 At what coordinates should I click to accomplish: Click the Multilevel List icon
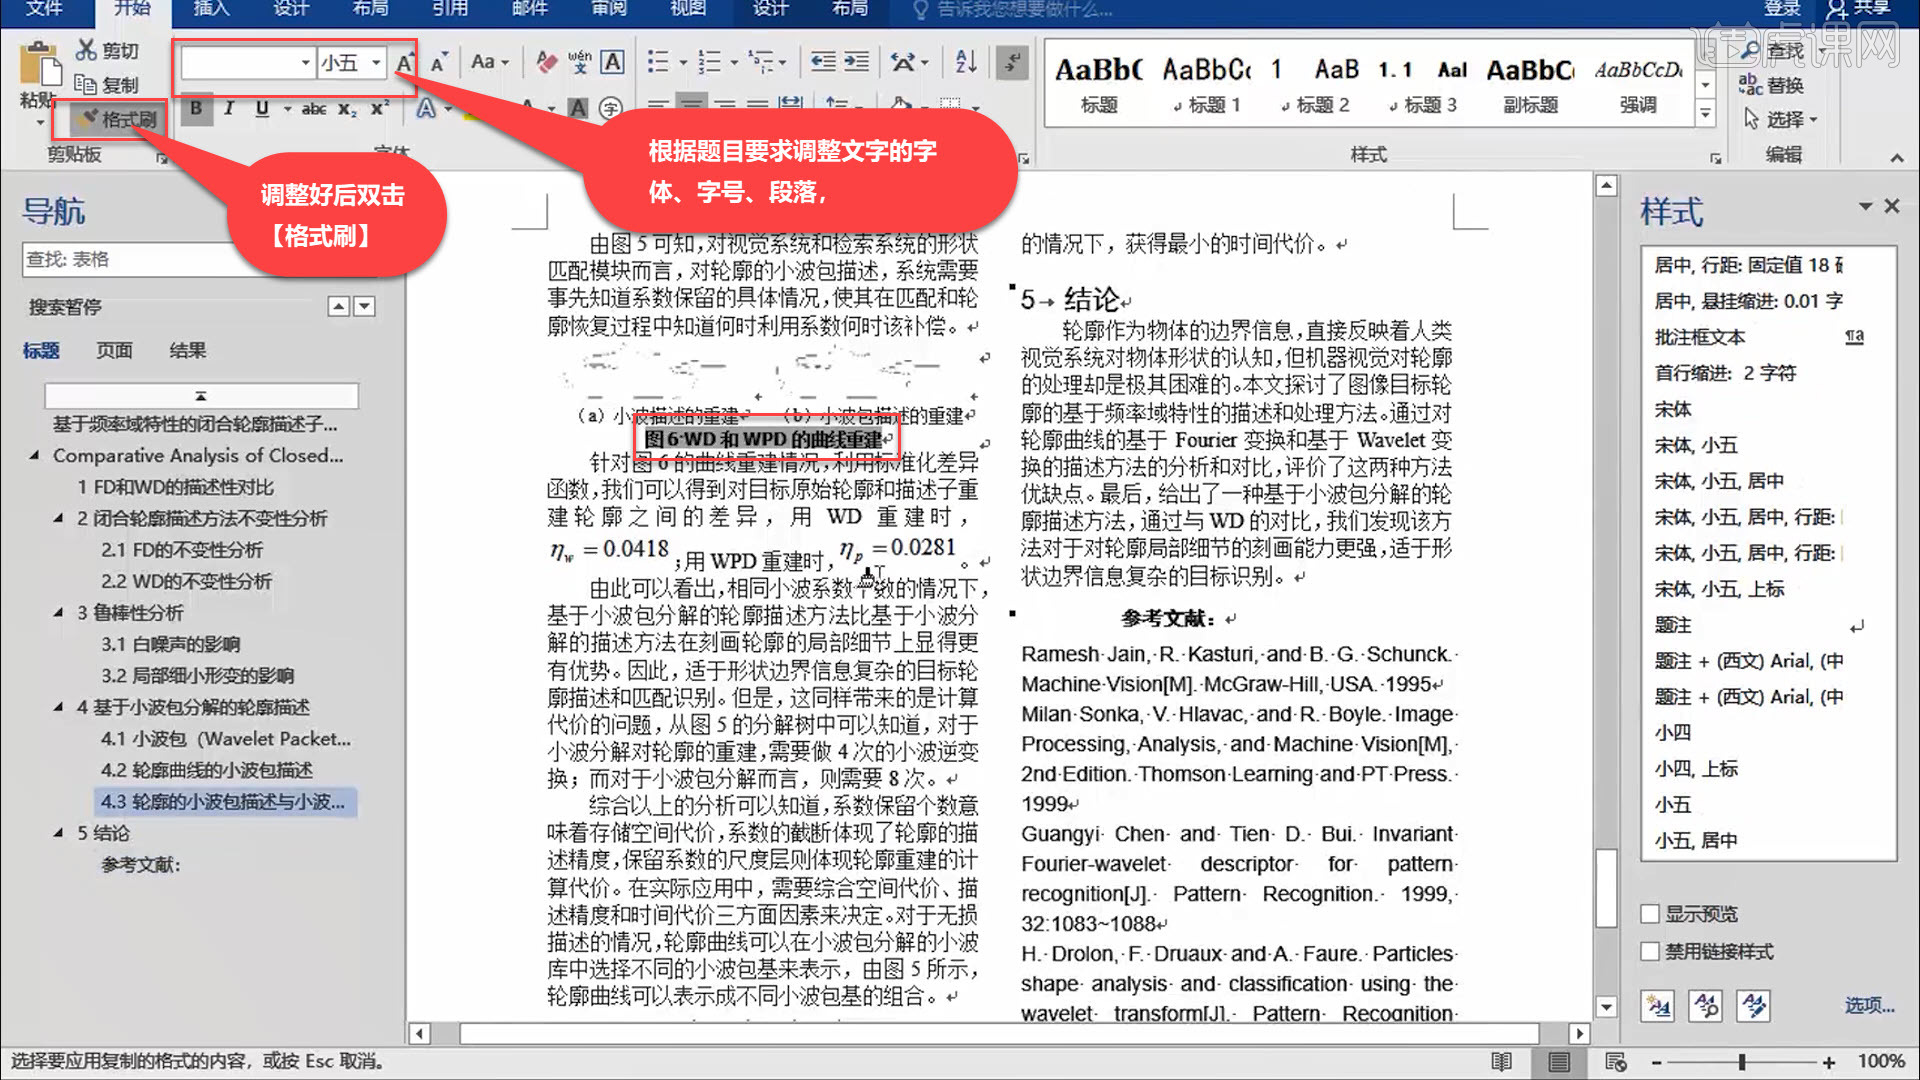coord(761,62)
